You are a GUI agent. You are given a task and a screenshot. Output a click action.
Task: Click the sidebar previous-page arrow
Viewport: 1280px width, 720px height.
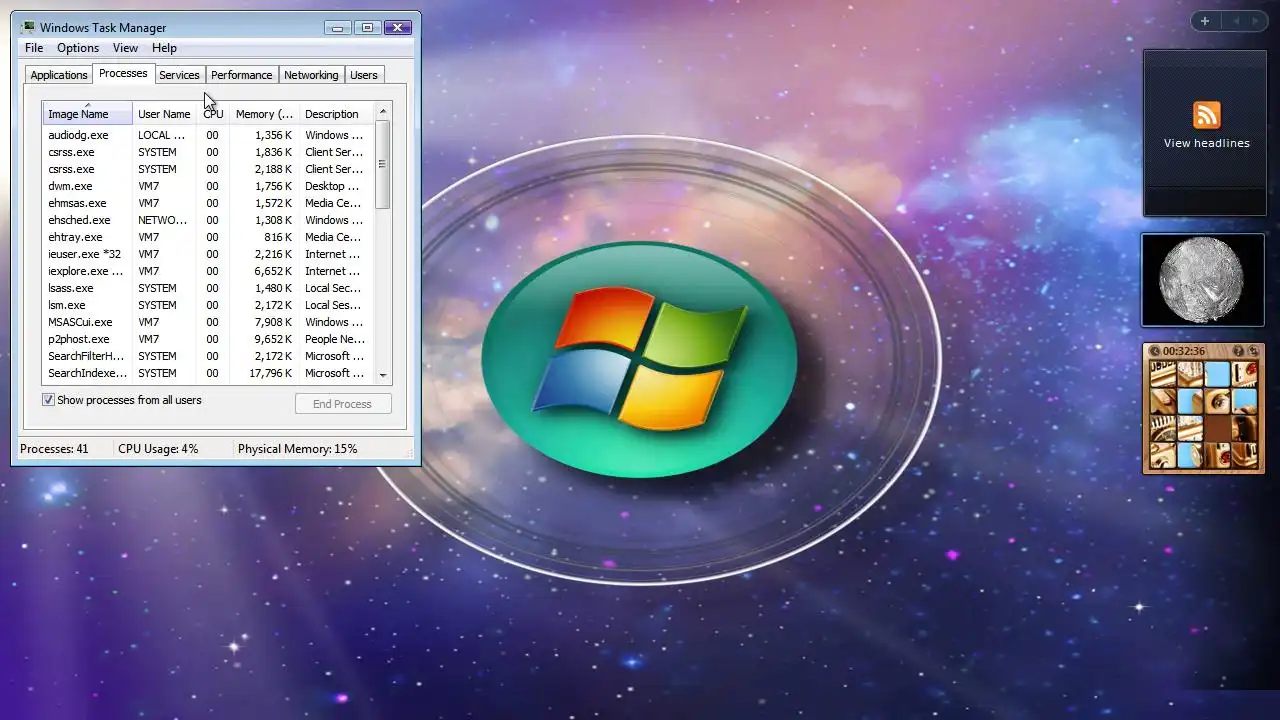pyautogui.click(x=1236, y=21)
